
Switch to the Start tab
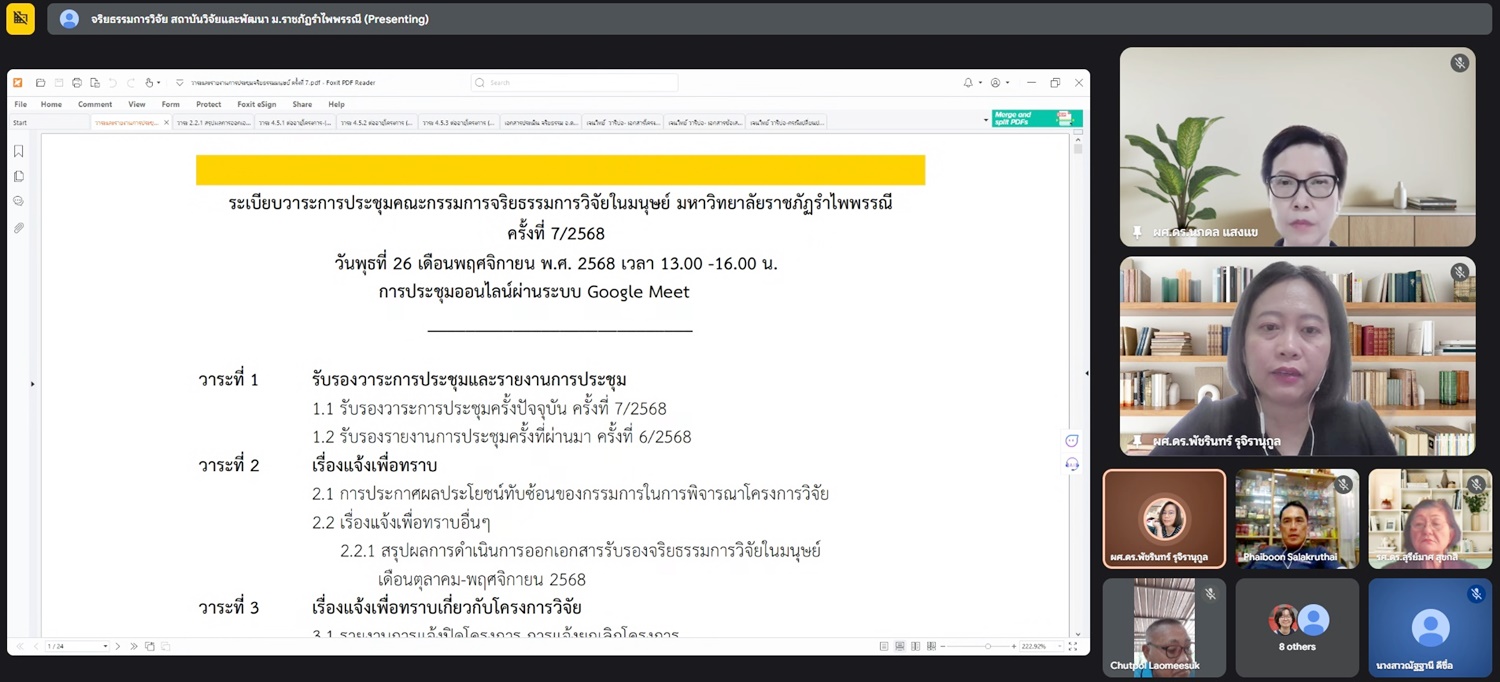pyautogui.click(x=20, y=122)
